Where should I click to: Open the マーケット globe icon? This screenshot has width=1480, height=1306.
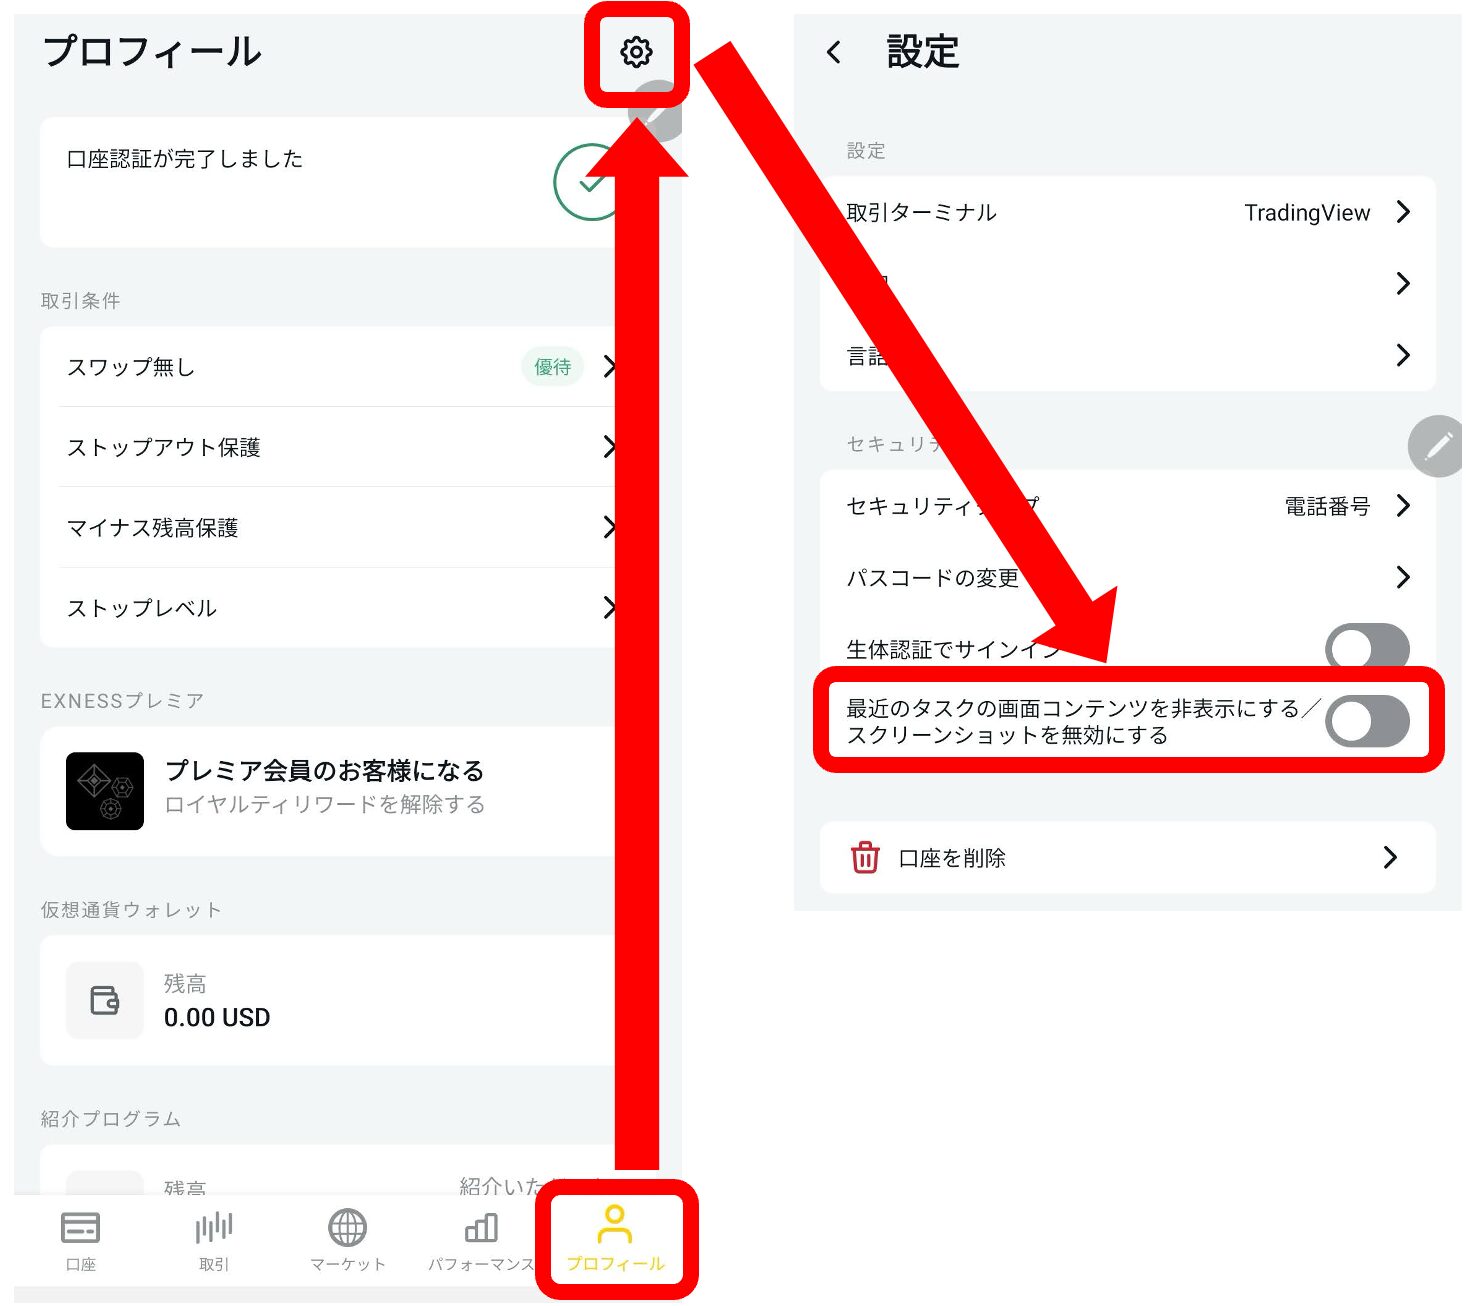tap(347, 1228)
